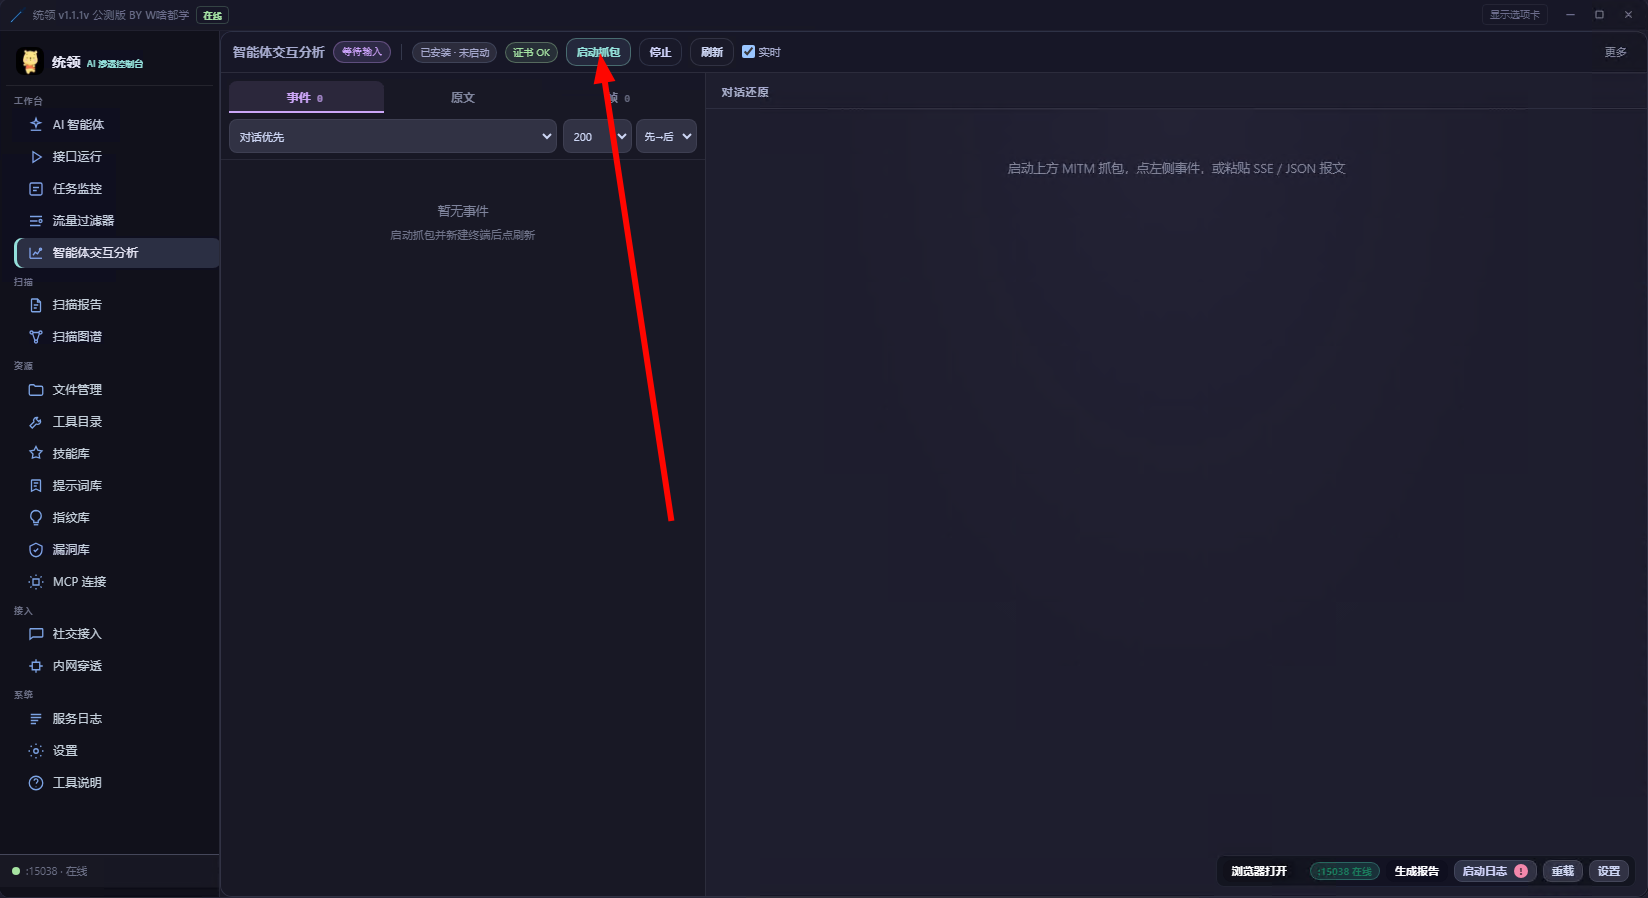Expand the 先→后 order dropdown
Screen dimensions: 1648x898
pyautogui.click(x=667, y=137)
